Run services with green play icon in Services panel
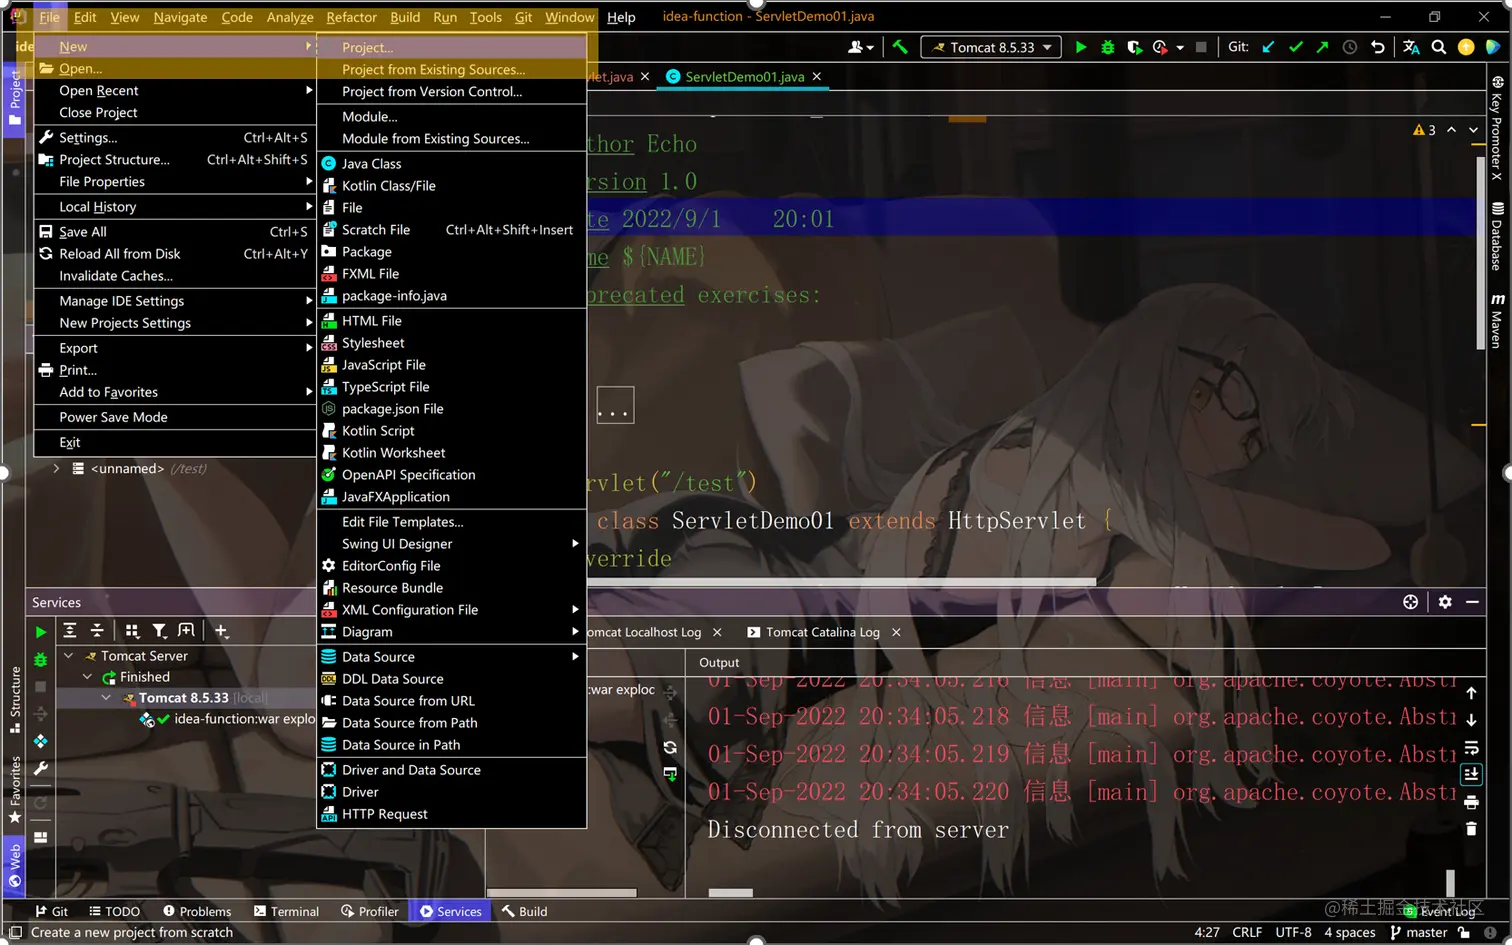This screenshot has width=1512, height=945. [40, 632]
